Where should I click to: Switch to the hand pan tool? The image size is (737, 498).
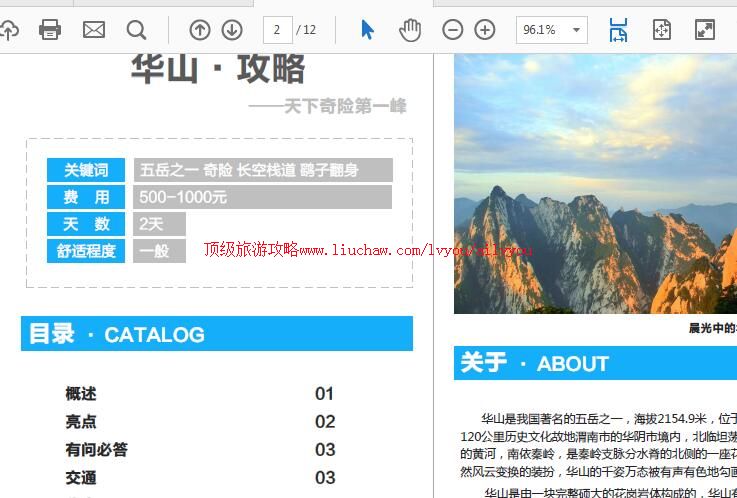(410, 30)
